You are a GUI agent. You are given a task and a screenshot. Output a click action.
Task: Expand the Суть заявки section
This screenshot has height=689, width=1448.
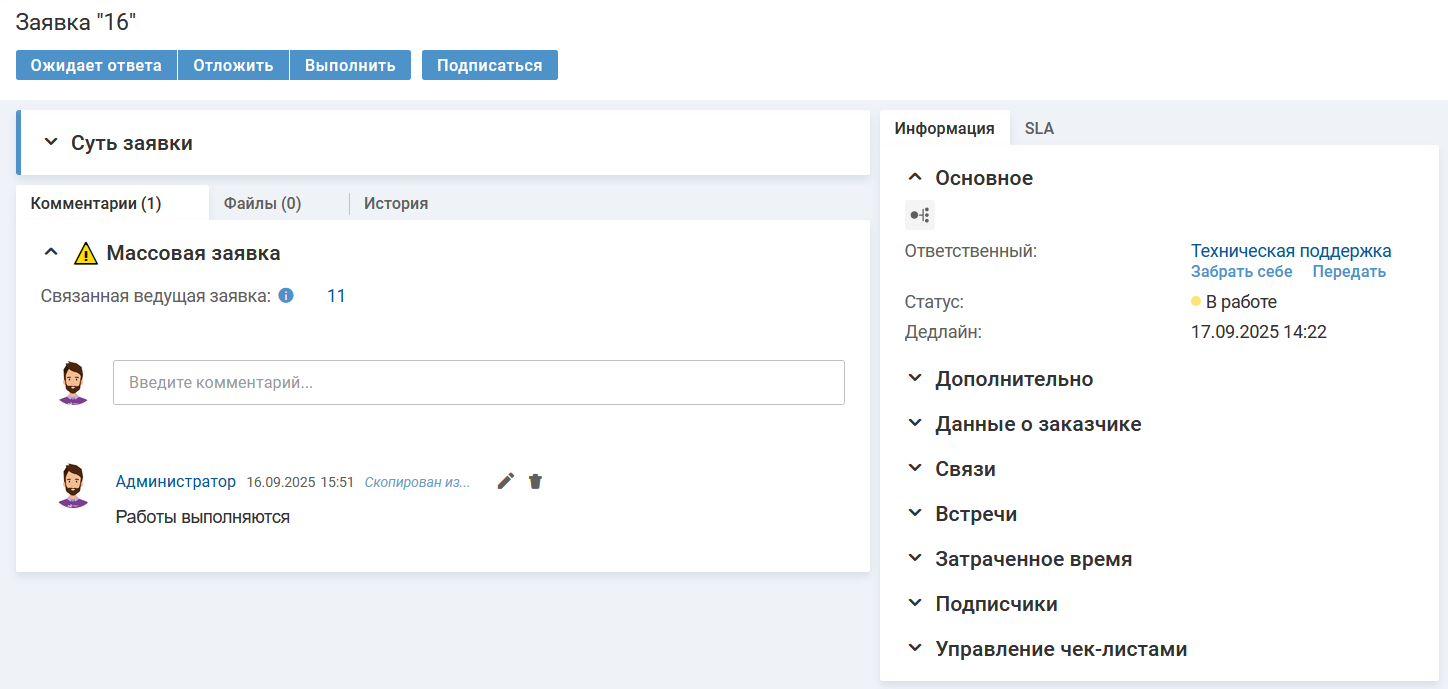51,143
